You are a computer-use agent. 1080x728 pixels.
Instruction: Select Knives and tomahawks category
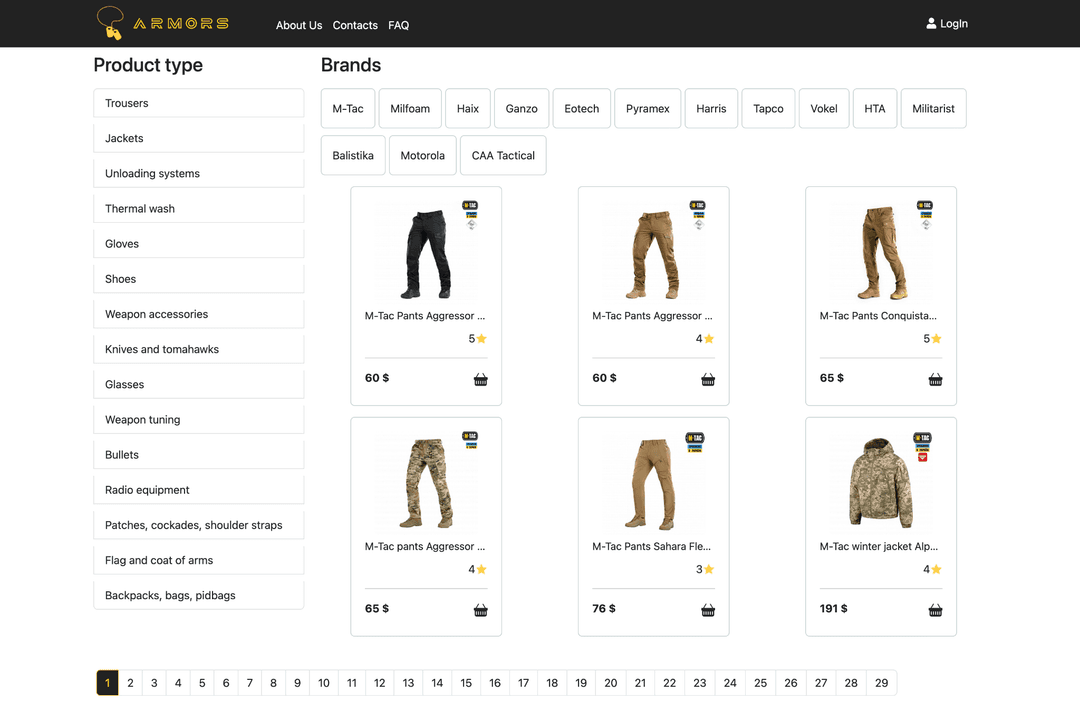pos(198,349)
